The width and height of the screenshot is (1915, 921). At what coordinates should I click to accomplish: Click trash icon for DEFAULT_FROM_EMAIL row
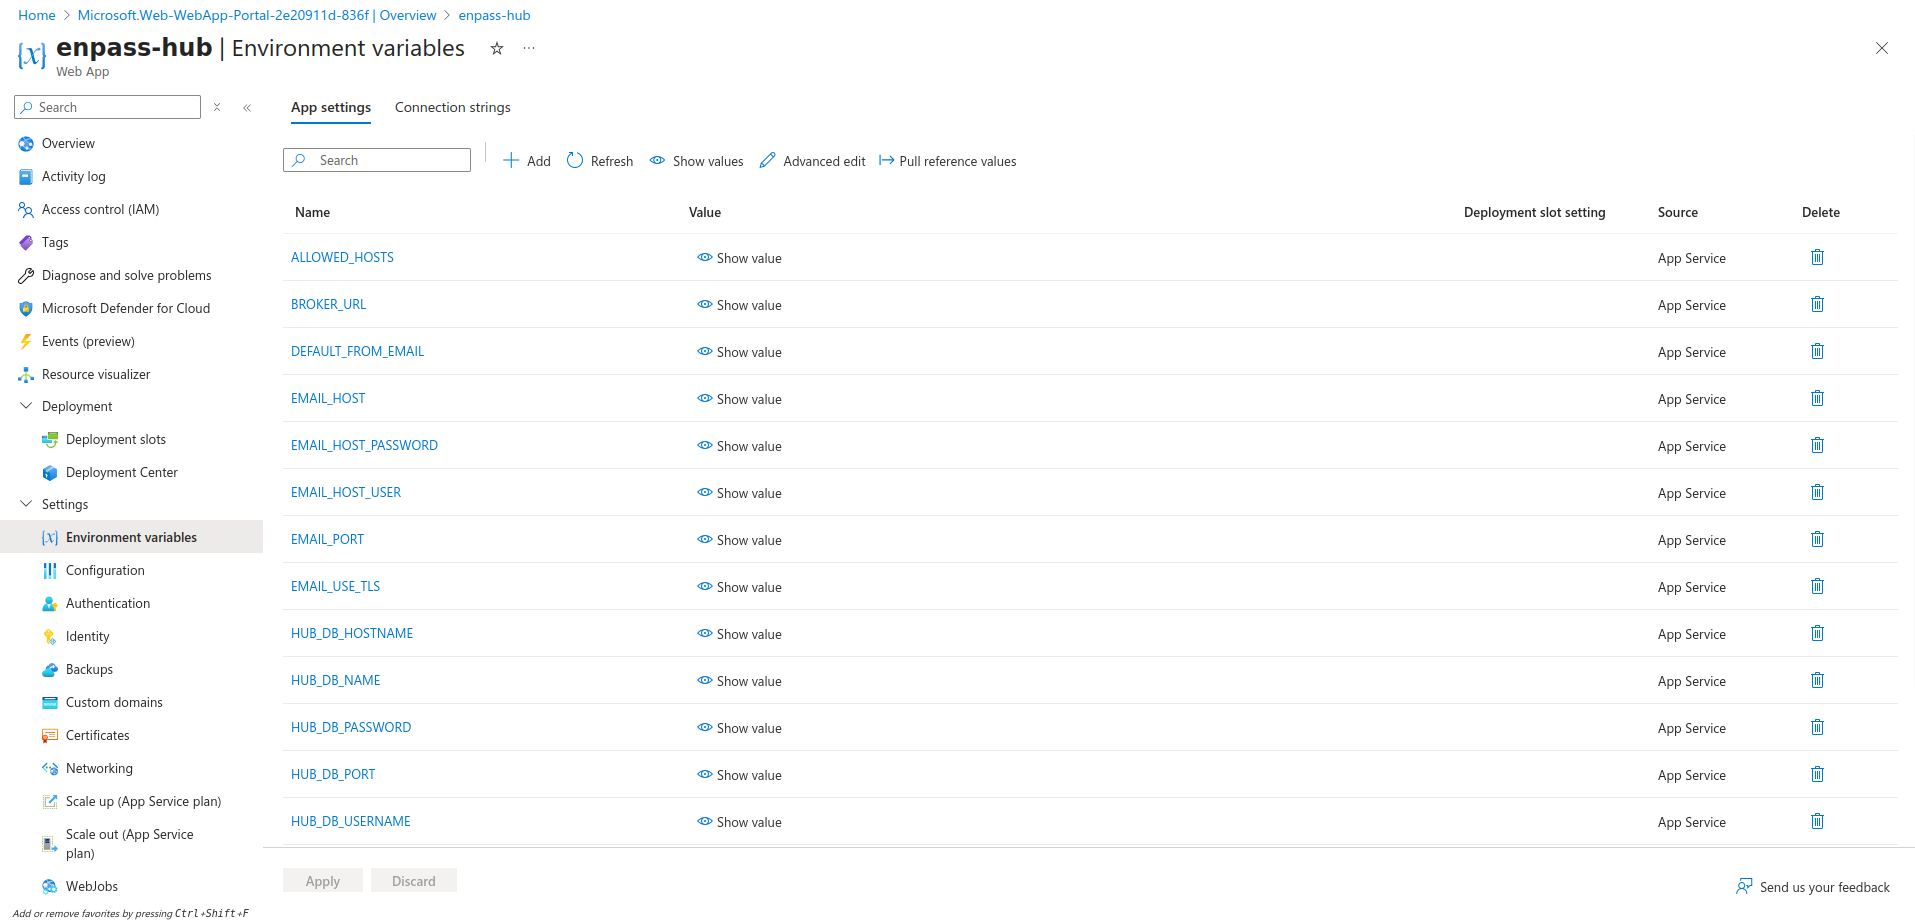1817,351
